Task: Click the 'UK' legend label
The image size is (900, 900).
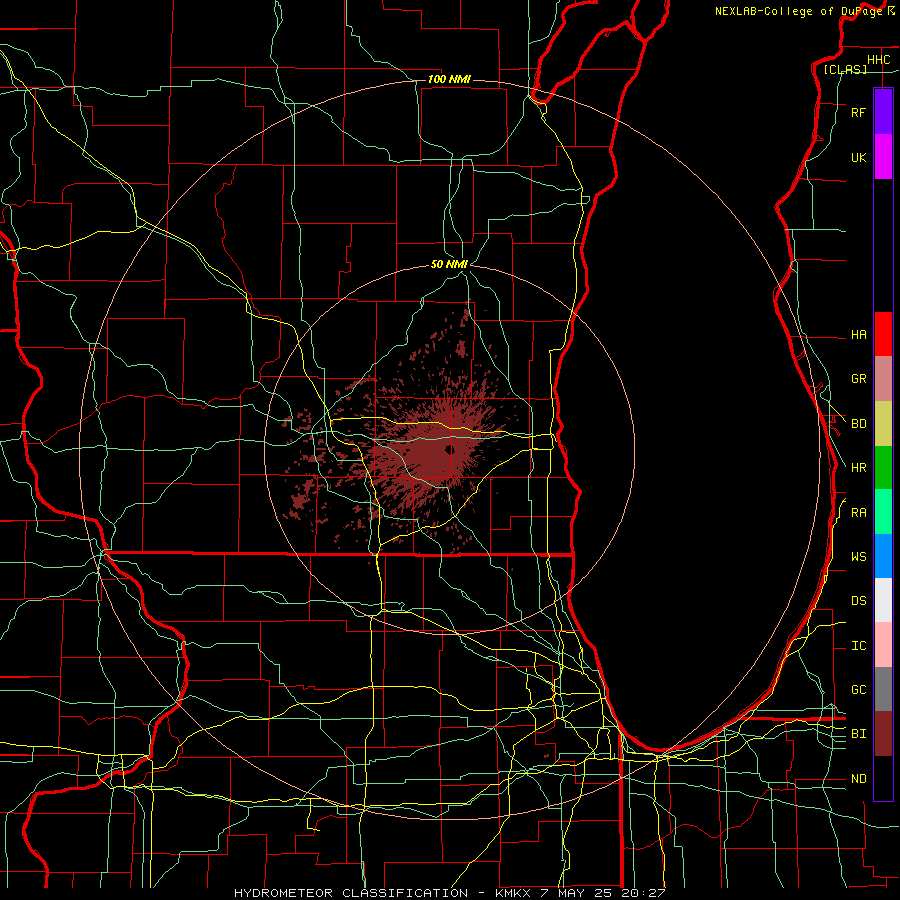Action: [x=858, y=158]
